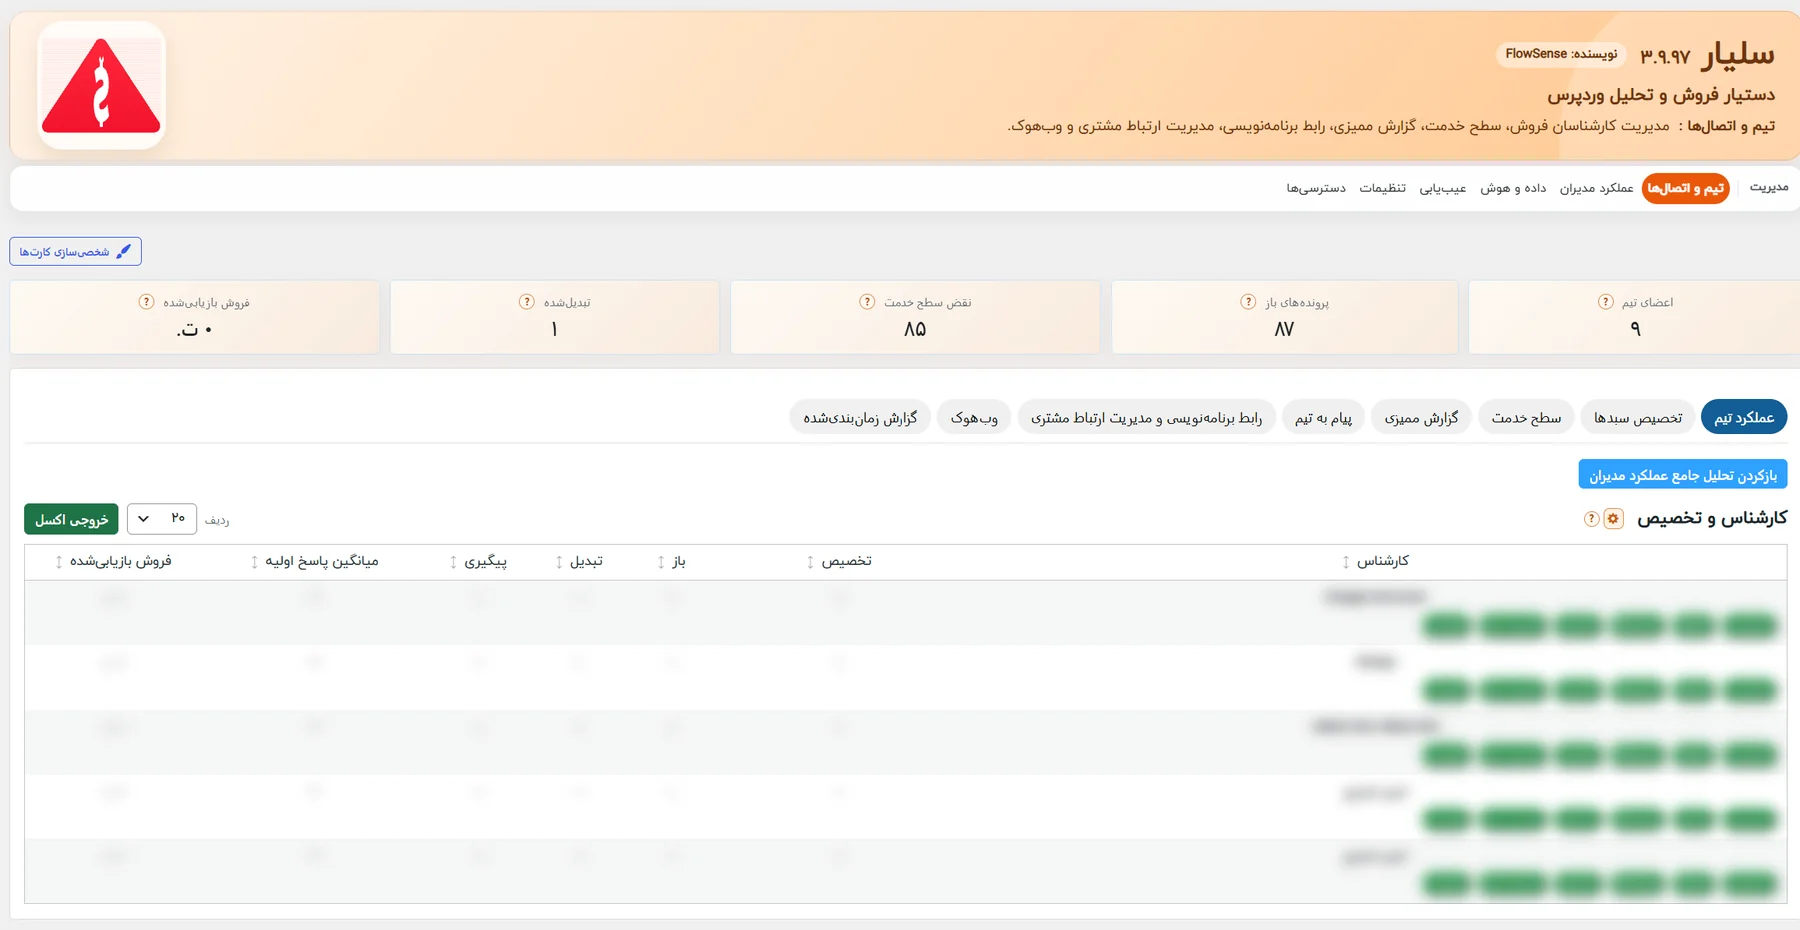Sort table by پیگیری column arrow
The height and width of the screenshot is (930, 1800).
[x=453, y=562]
